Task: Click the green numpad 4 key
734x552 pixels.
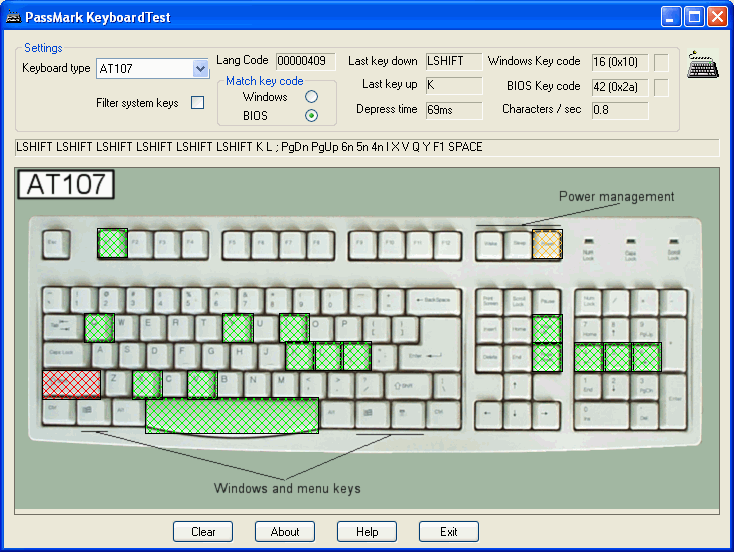Action: click(589, 357)
